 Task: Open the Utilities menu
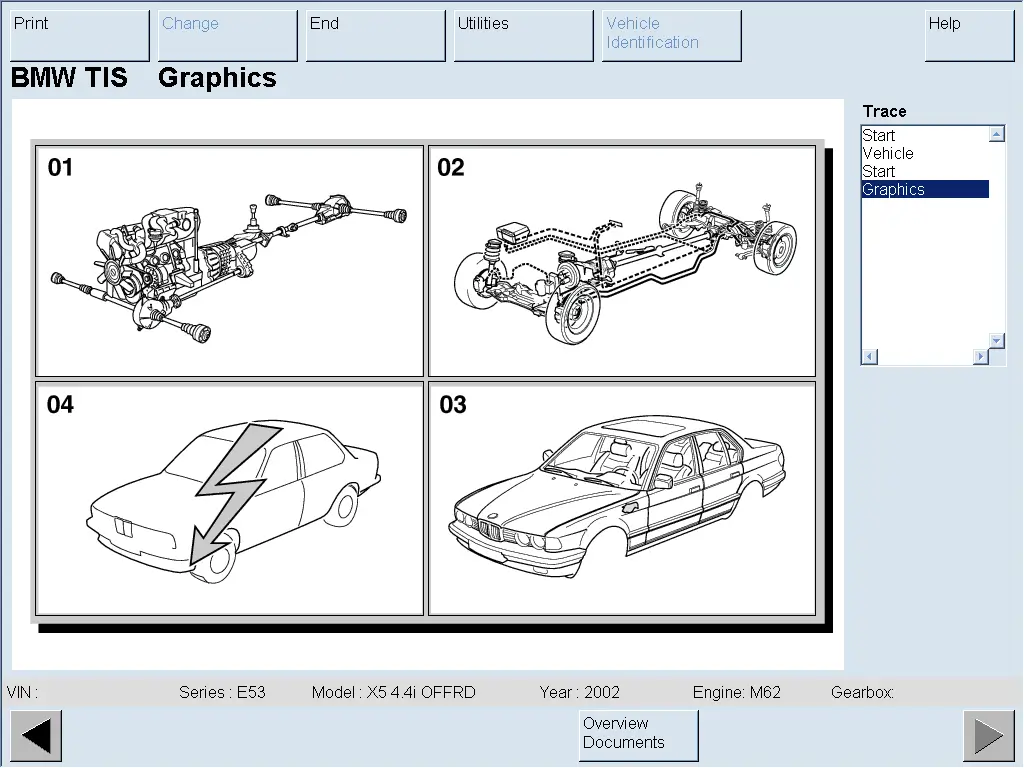(523, 35)
